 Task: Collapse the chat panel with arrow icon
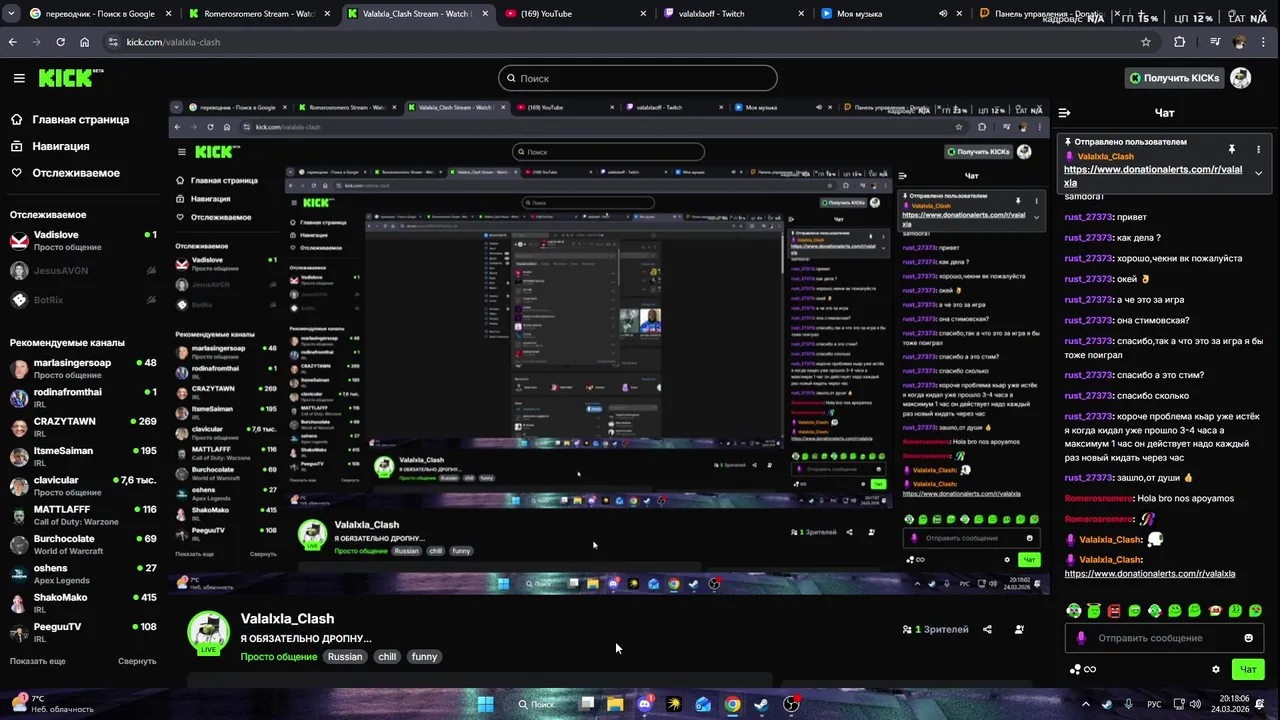pos(1064,113)
